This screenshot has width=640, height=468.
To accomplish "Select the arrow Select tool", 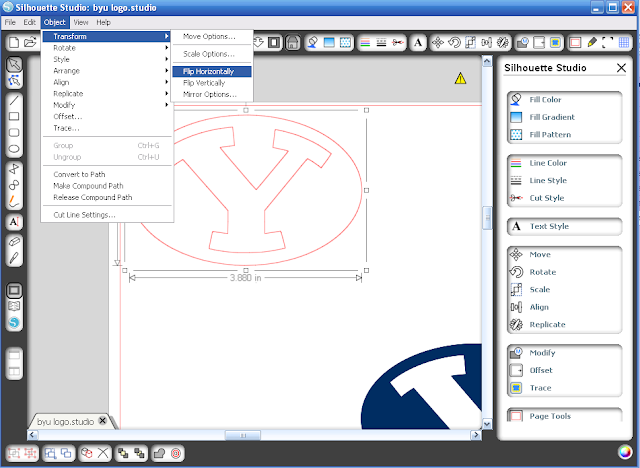I will click(x=14, y=64).
